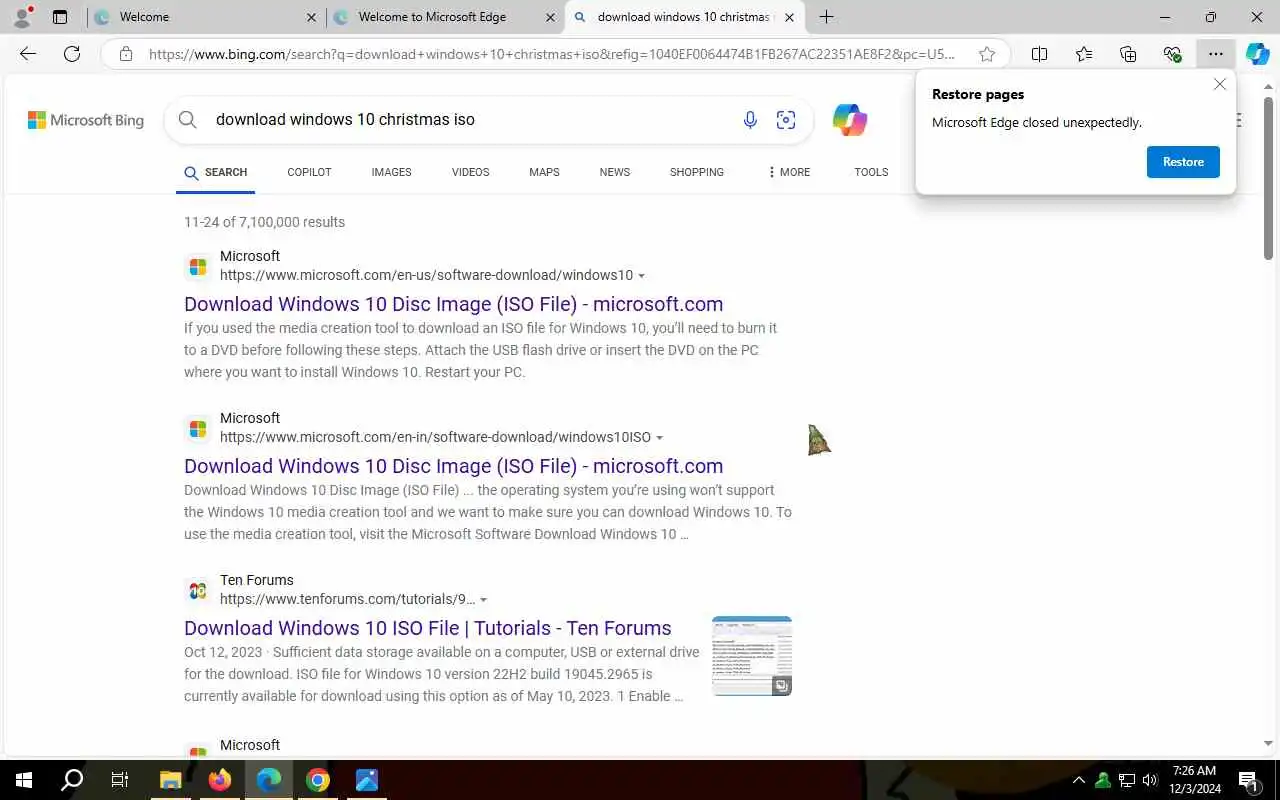This screenshot has height=800, width=1280.
Task: Search magnifier icon in Bing search box
Action: (187, 120)
